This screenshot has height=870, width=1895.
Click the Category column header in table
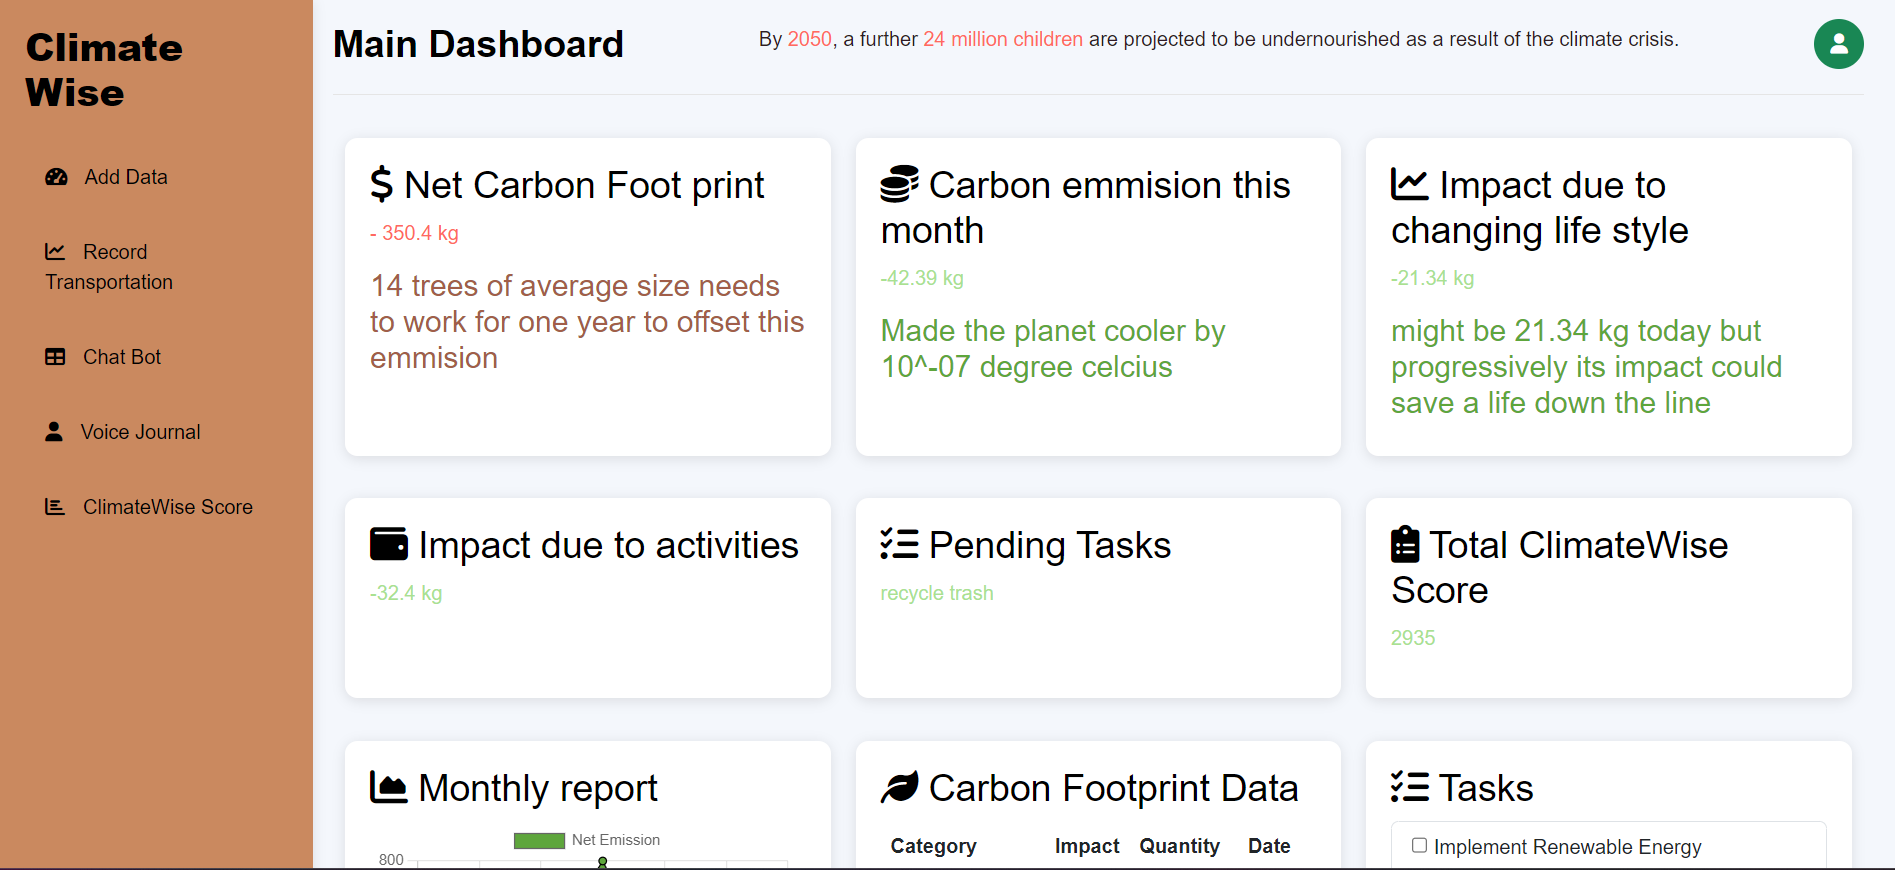click(x=933, y=846)
